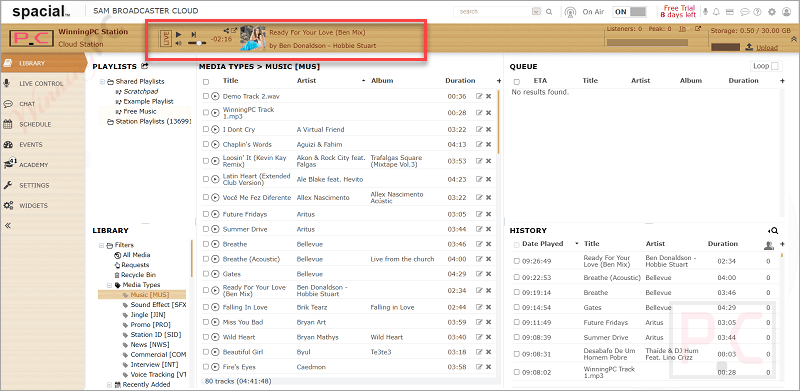Select the Free Music playlist
Screen dimensions: 800x391
tap(140, 111)
